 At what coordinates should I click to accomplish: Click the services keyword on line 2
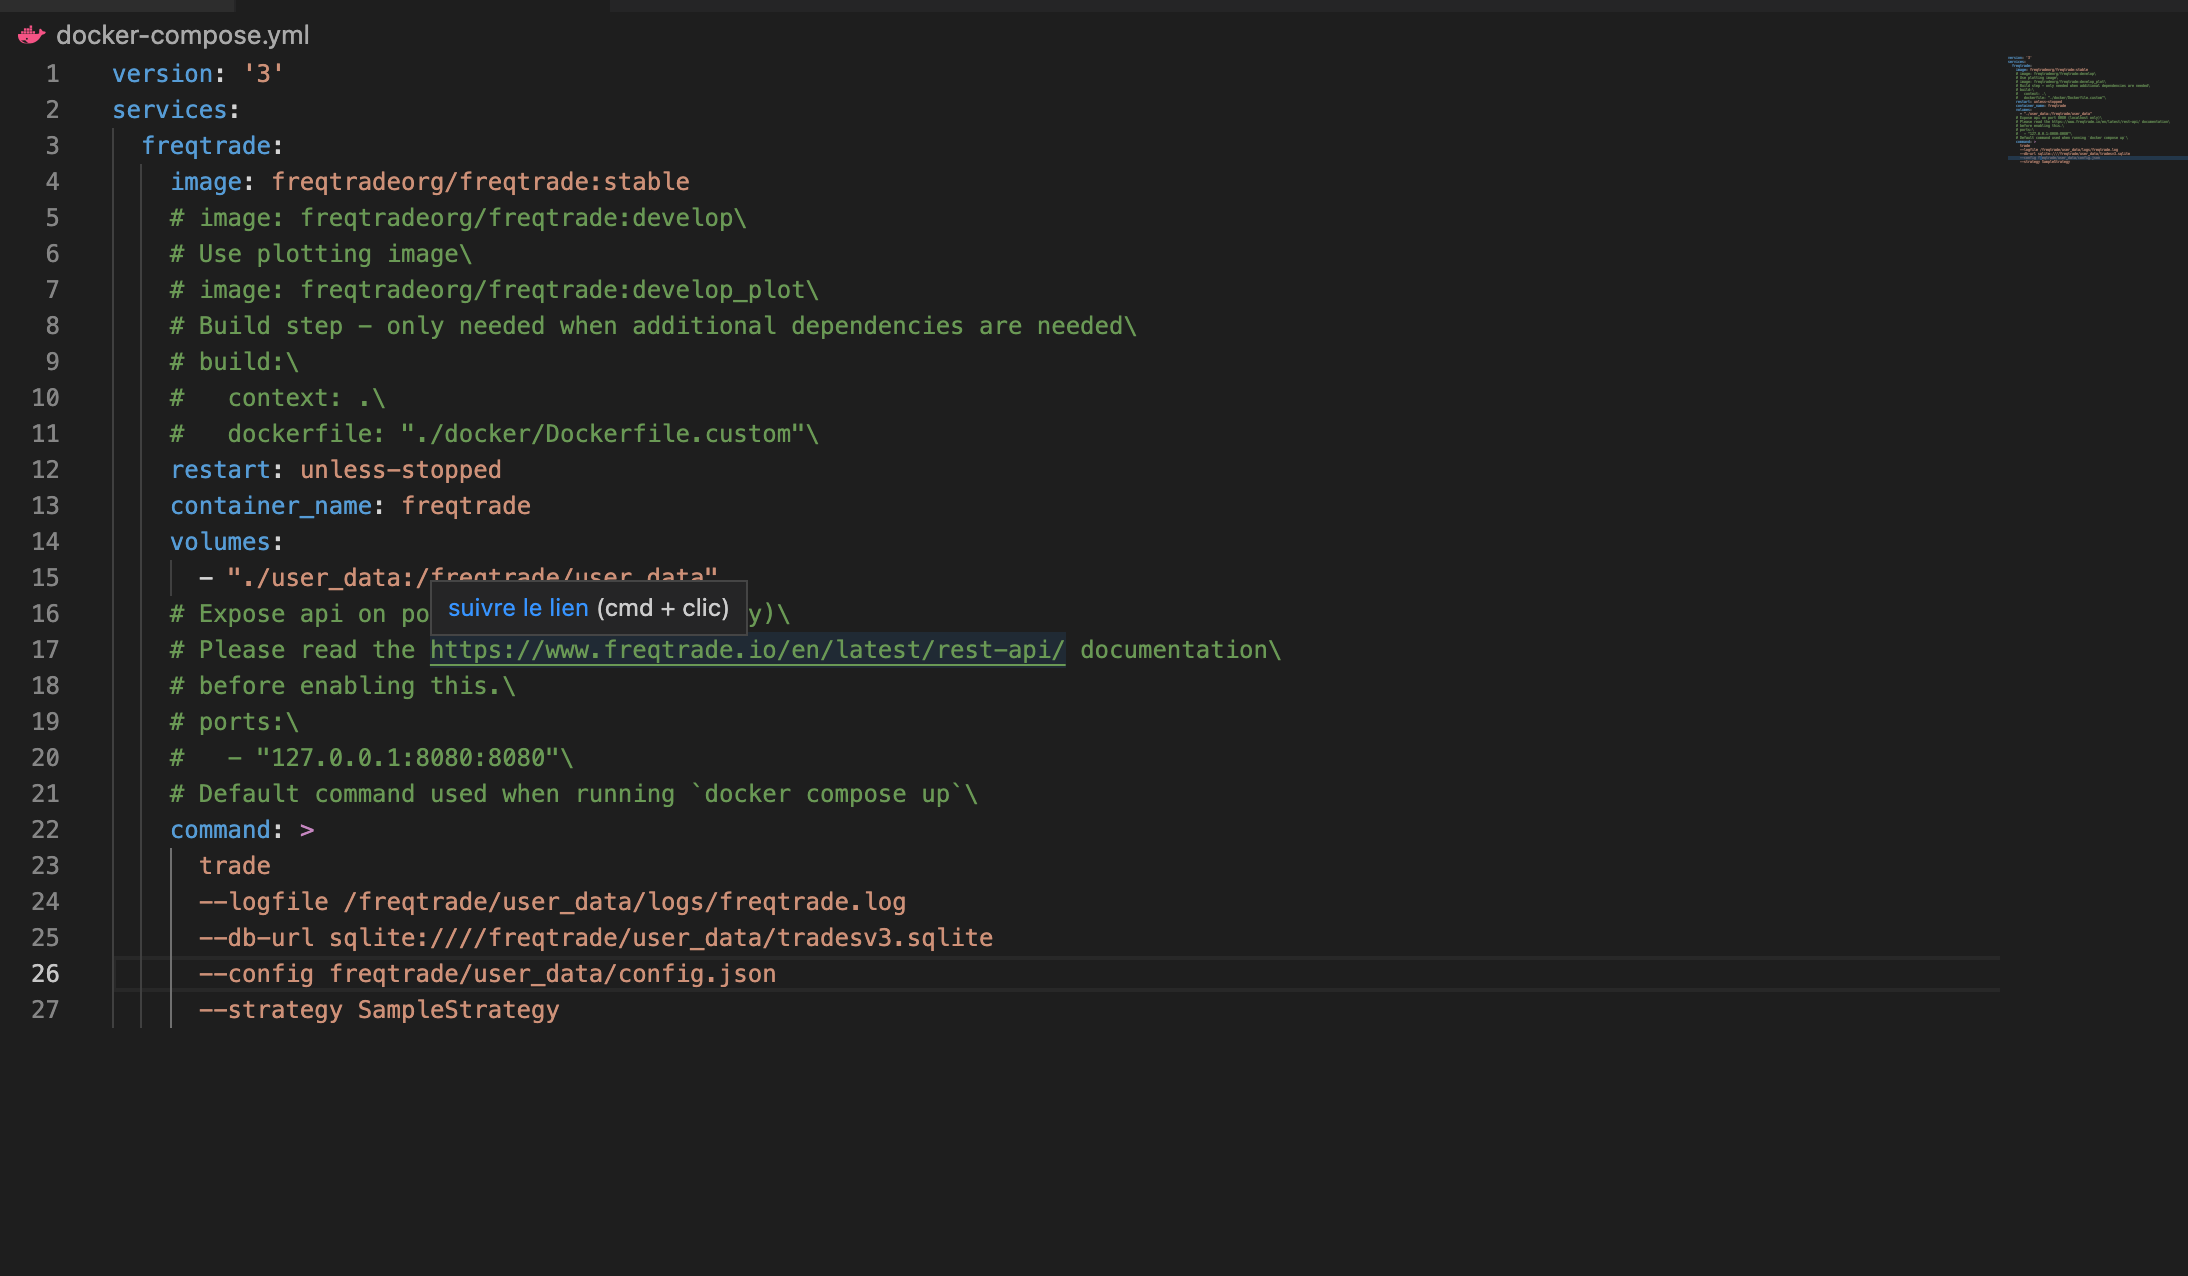point(170,109)
